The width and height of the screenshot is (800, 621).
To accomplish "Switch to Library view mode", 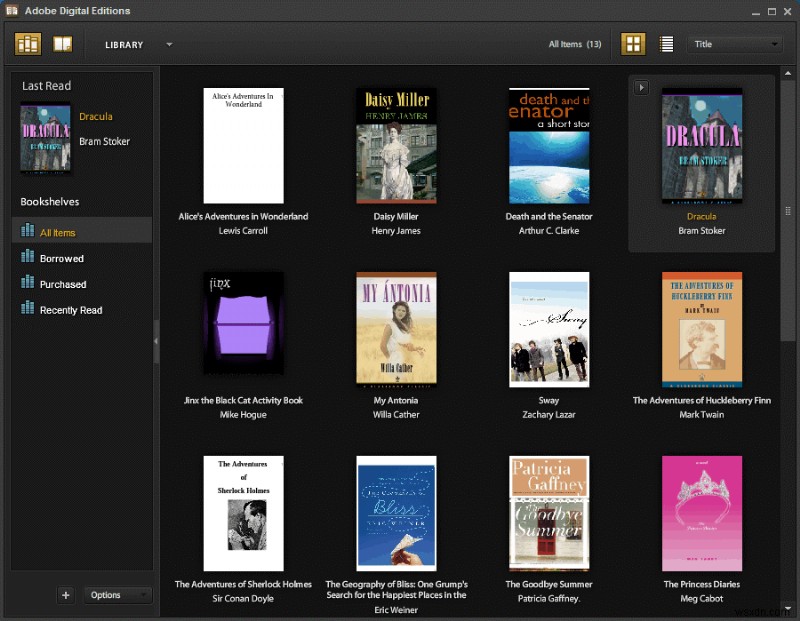I will 27,43.
